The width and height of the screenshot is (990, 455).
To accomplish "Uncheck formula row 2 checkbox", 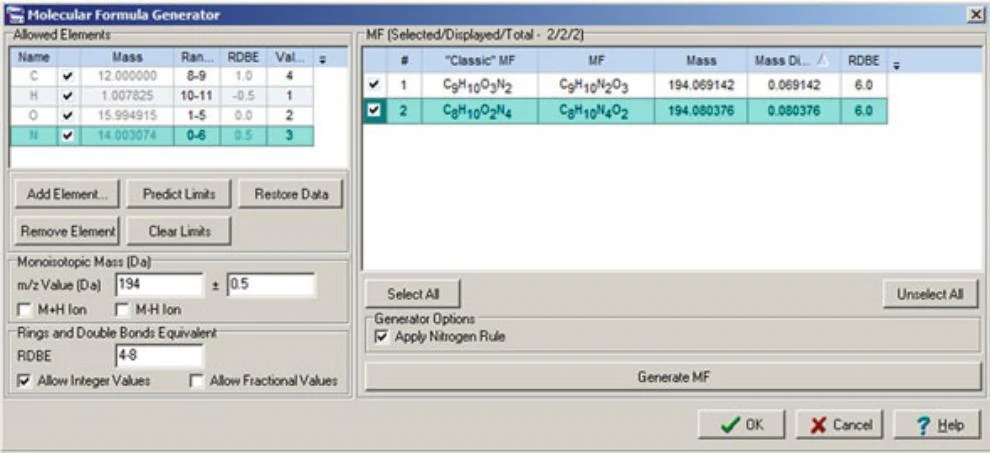I will click(x=374, y=110).
